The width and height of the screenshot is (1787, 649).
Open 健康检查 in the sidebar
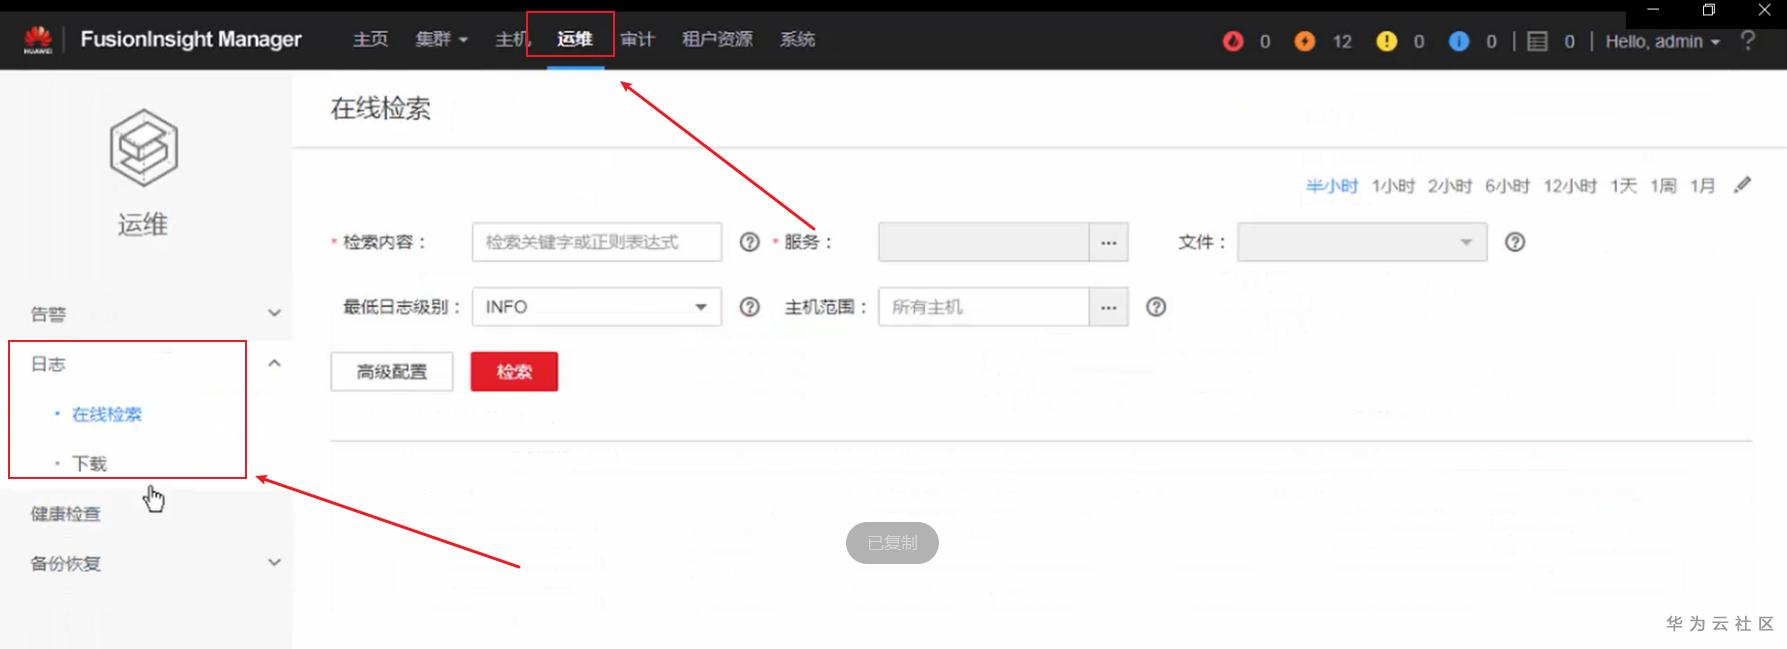[66, 514]
